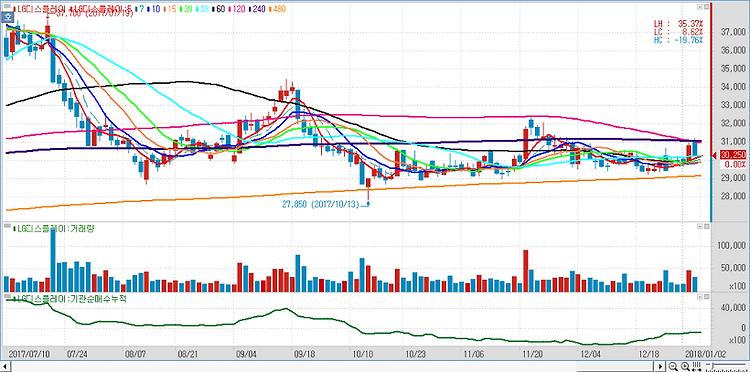Close the 기관순매수누적 panel
The width and height of the screenshot is (750, 372).
706,297
